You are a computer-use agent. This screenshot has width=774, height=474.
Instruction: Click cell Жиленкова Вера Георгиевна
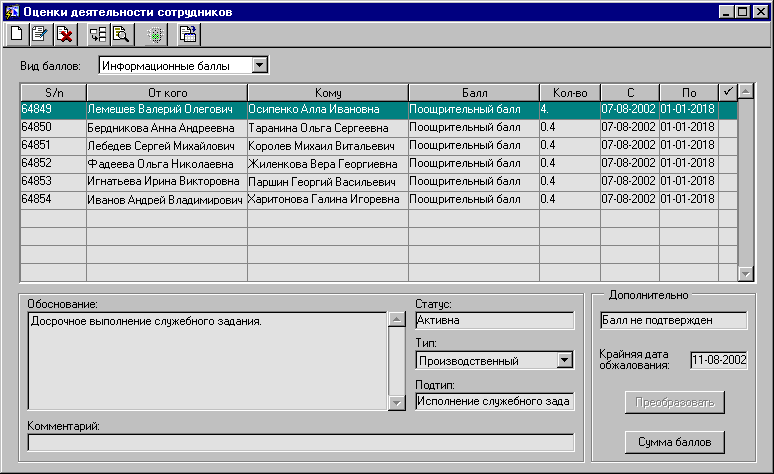pyautogui.click(x=328, y=164)
